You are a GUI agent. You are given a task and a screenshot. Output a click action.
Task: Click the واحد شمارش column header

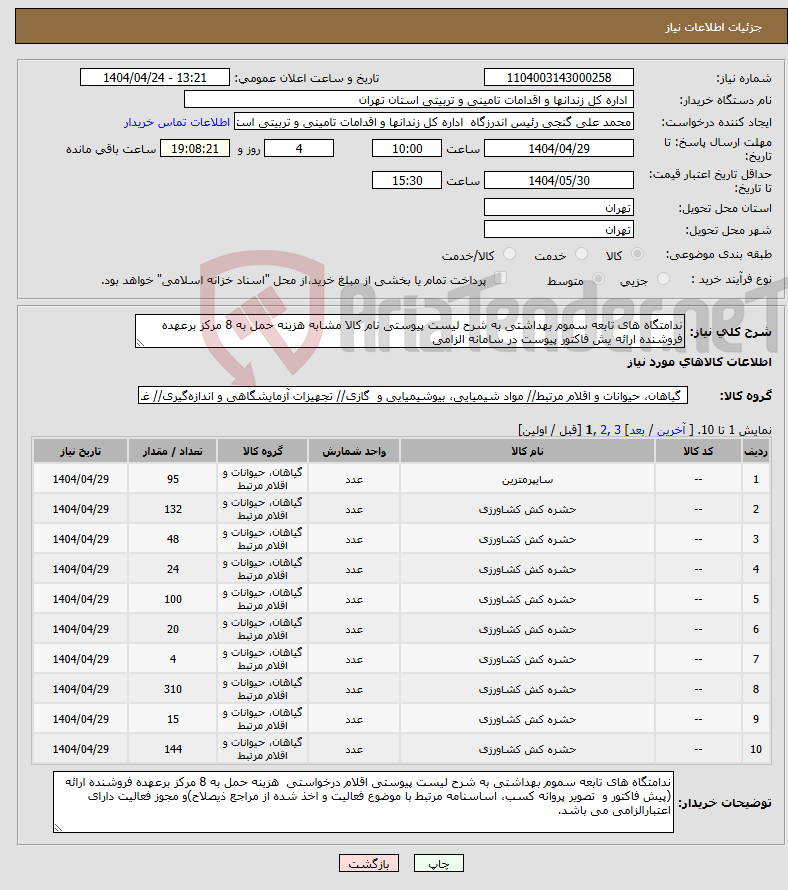point(354,451)
